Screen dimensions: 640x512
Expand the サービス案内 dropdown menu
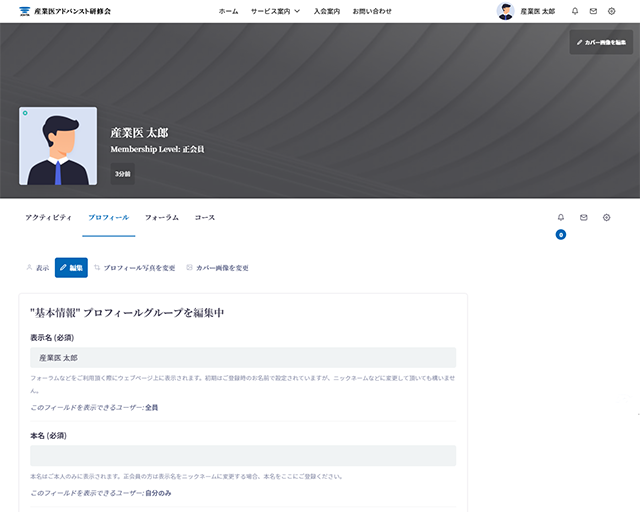(275, 11)
